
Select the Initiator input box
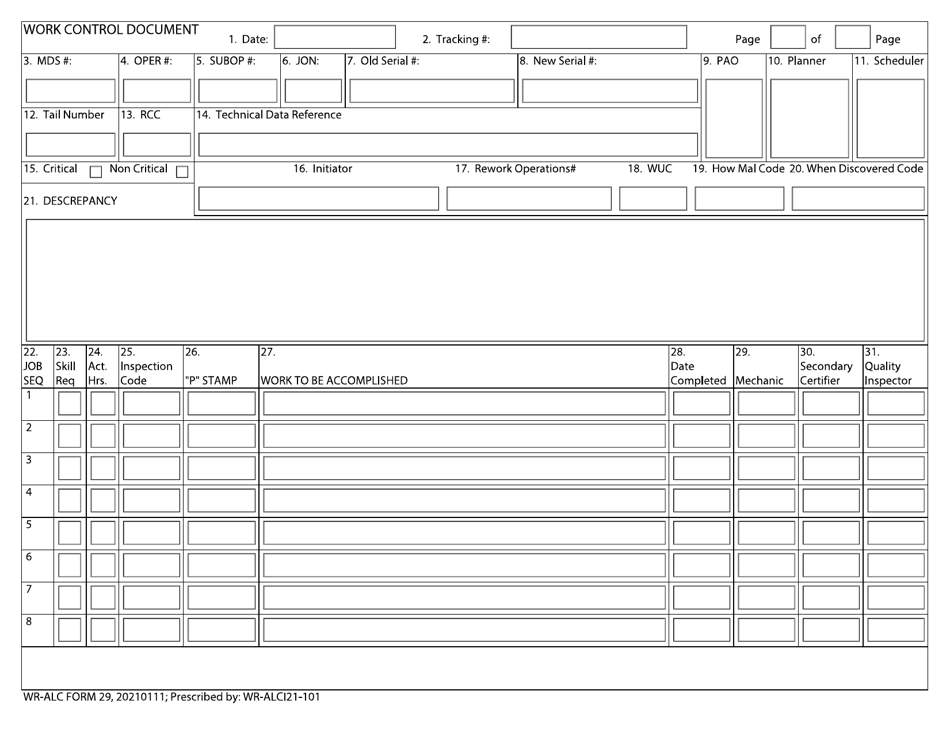point(318,198)
